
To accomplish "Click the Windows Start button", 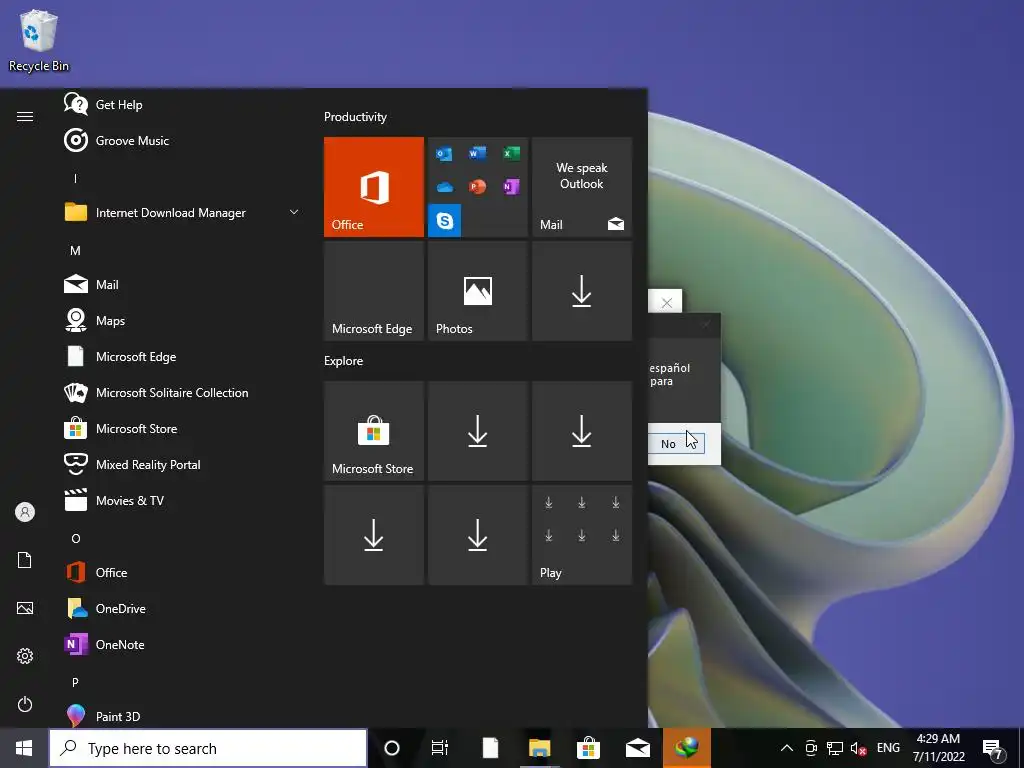I will (x=24, y=748).
